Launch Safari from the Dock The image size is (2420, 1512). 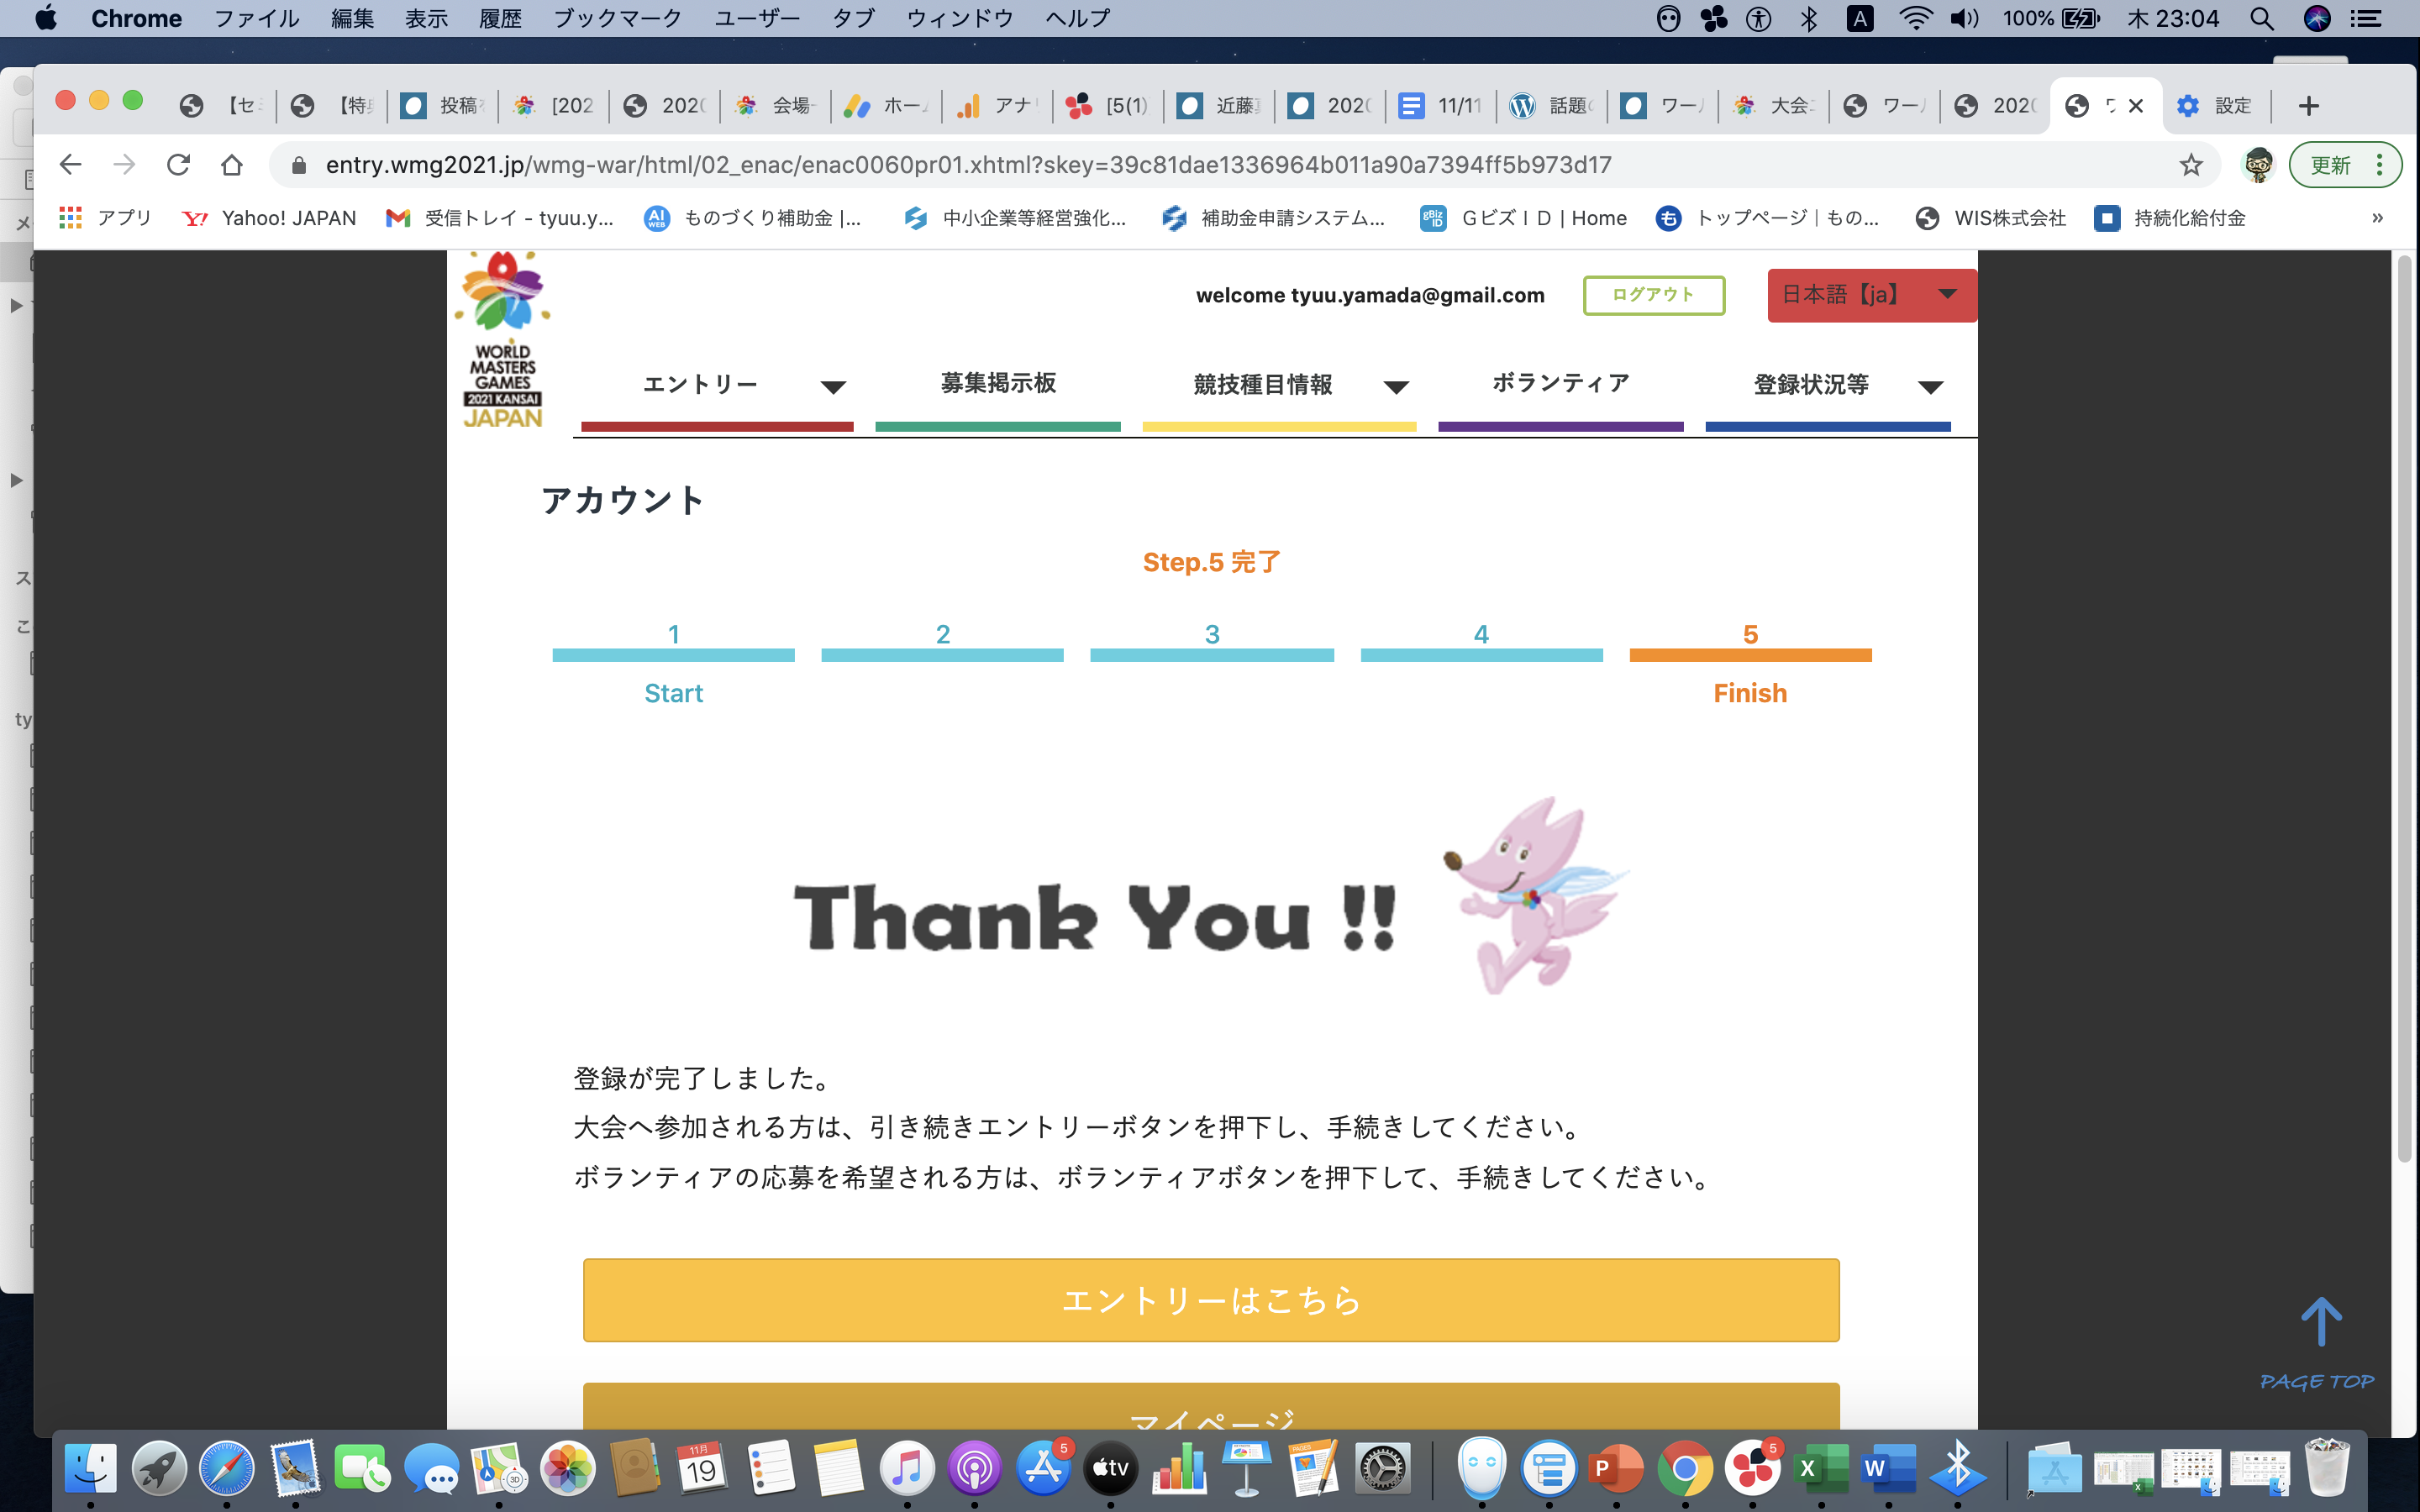227,1468
